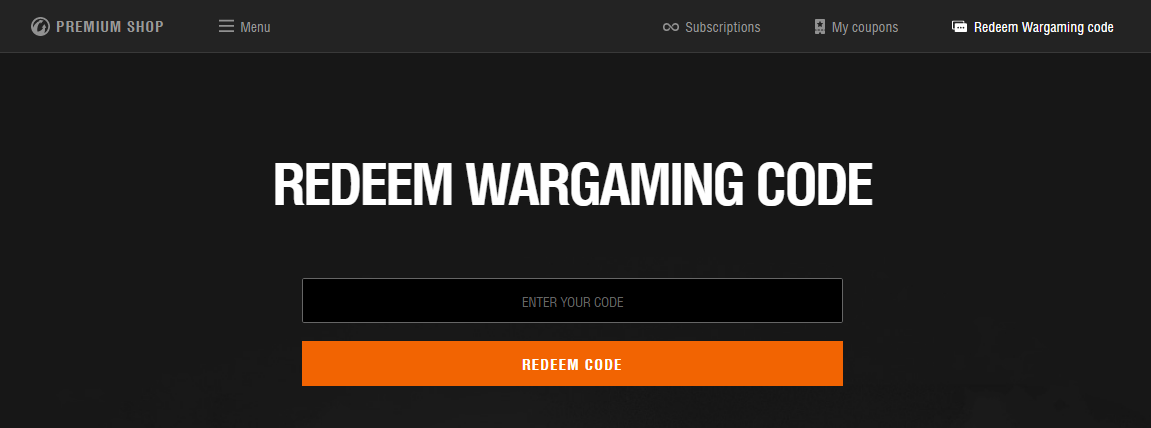Screen dimensions: 1151x428
Task: Click the coupon ticket icon
Action: click(819, 27)
